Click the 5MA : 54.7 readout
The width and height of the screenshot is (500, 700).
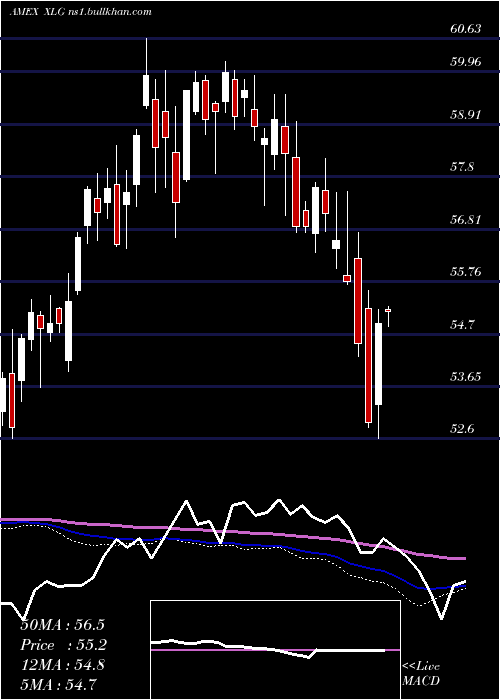59,684
